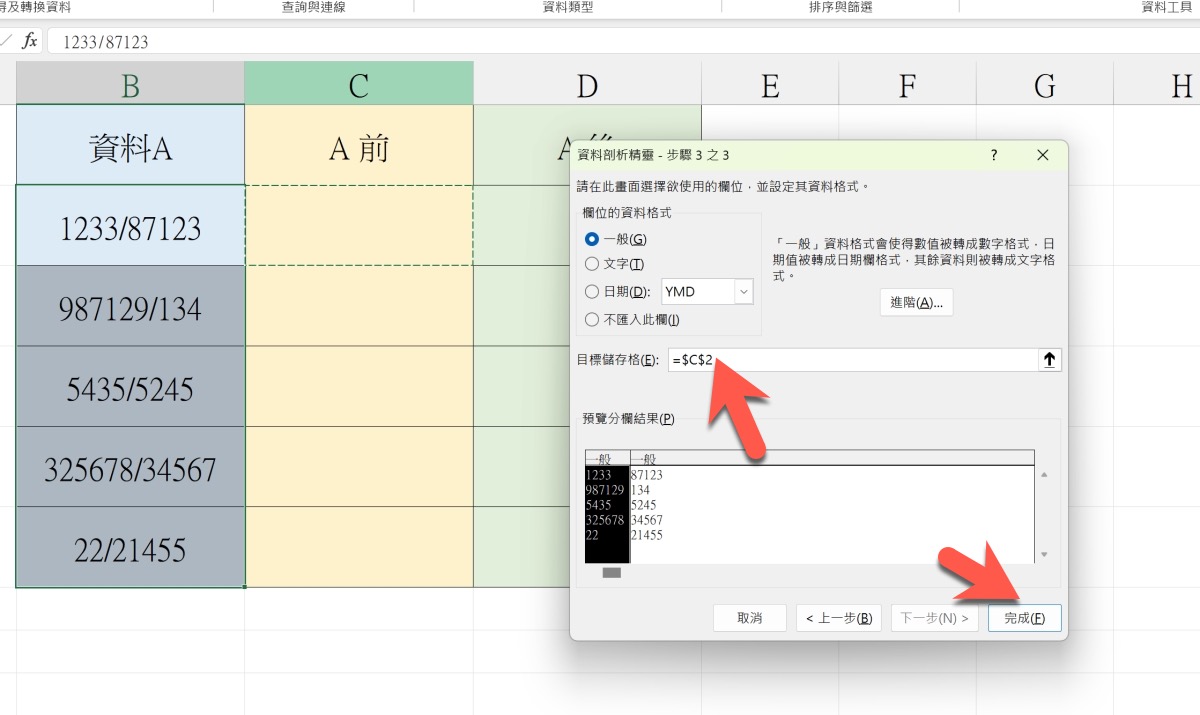
Task: Select column C header
Action: coord(358,86)
